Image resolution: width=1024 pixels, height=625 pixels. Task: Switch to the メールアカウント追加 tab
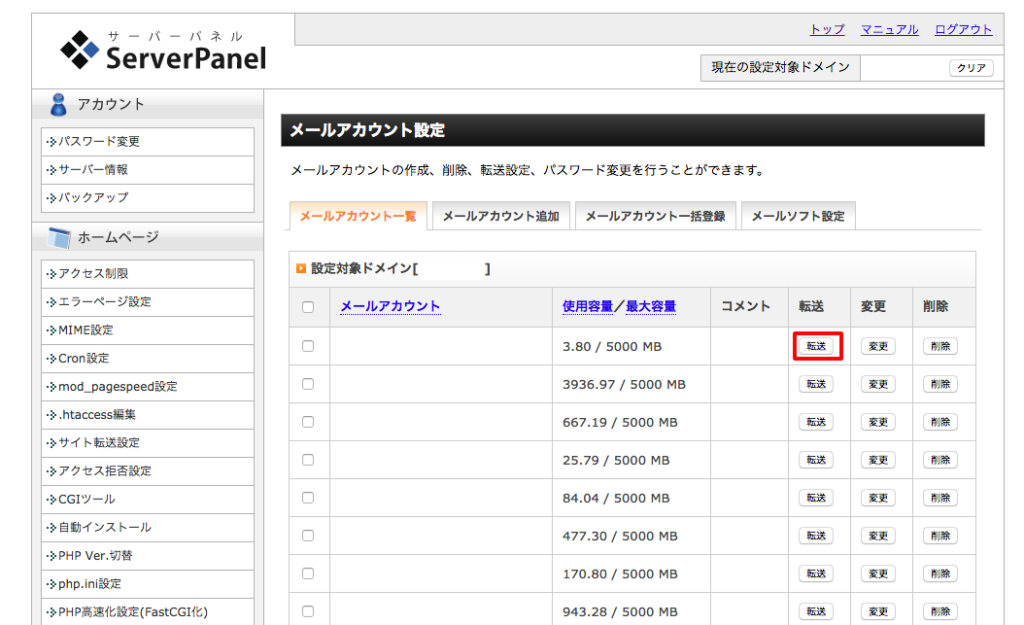point(501,215)
